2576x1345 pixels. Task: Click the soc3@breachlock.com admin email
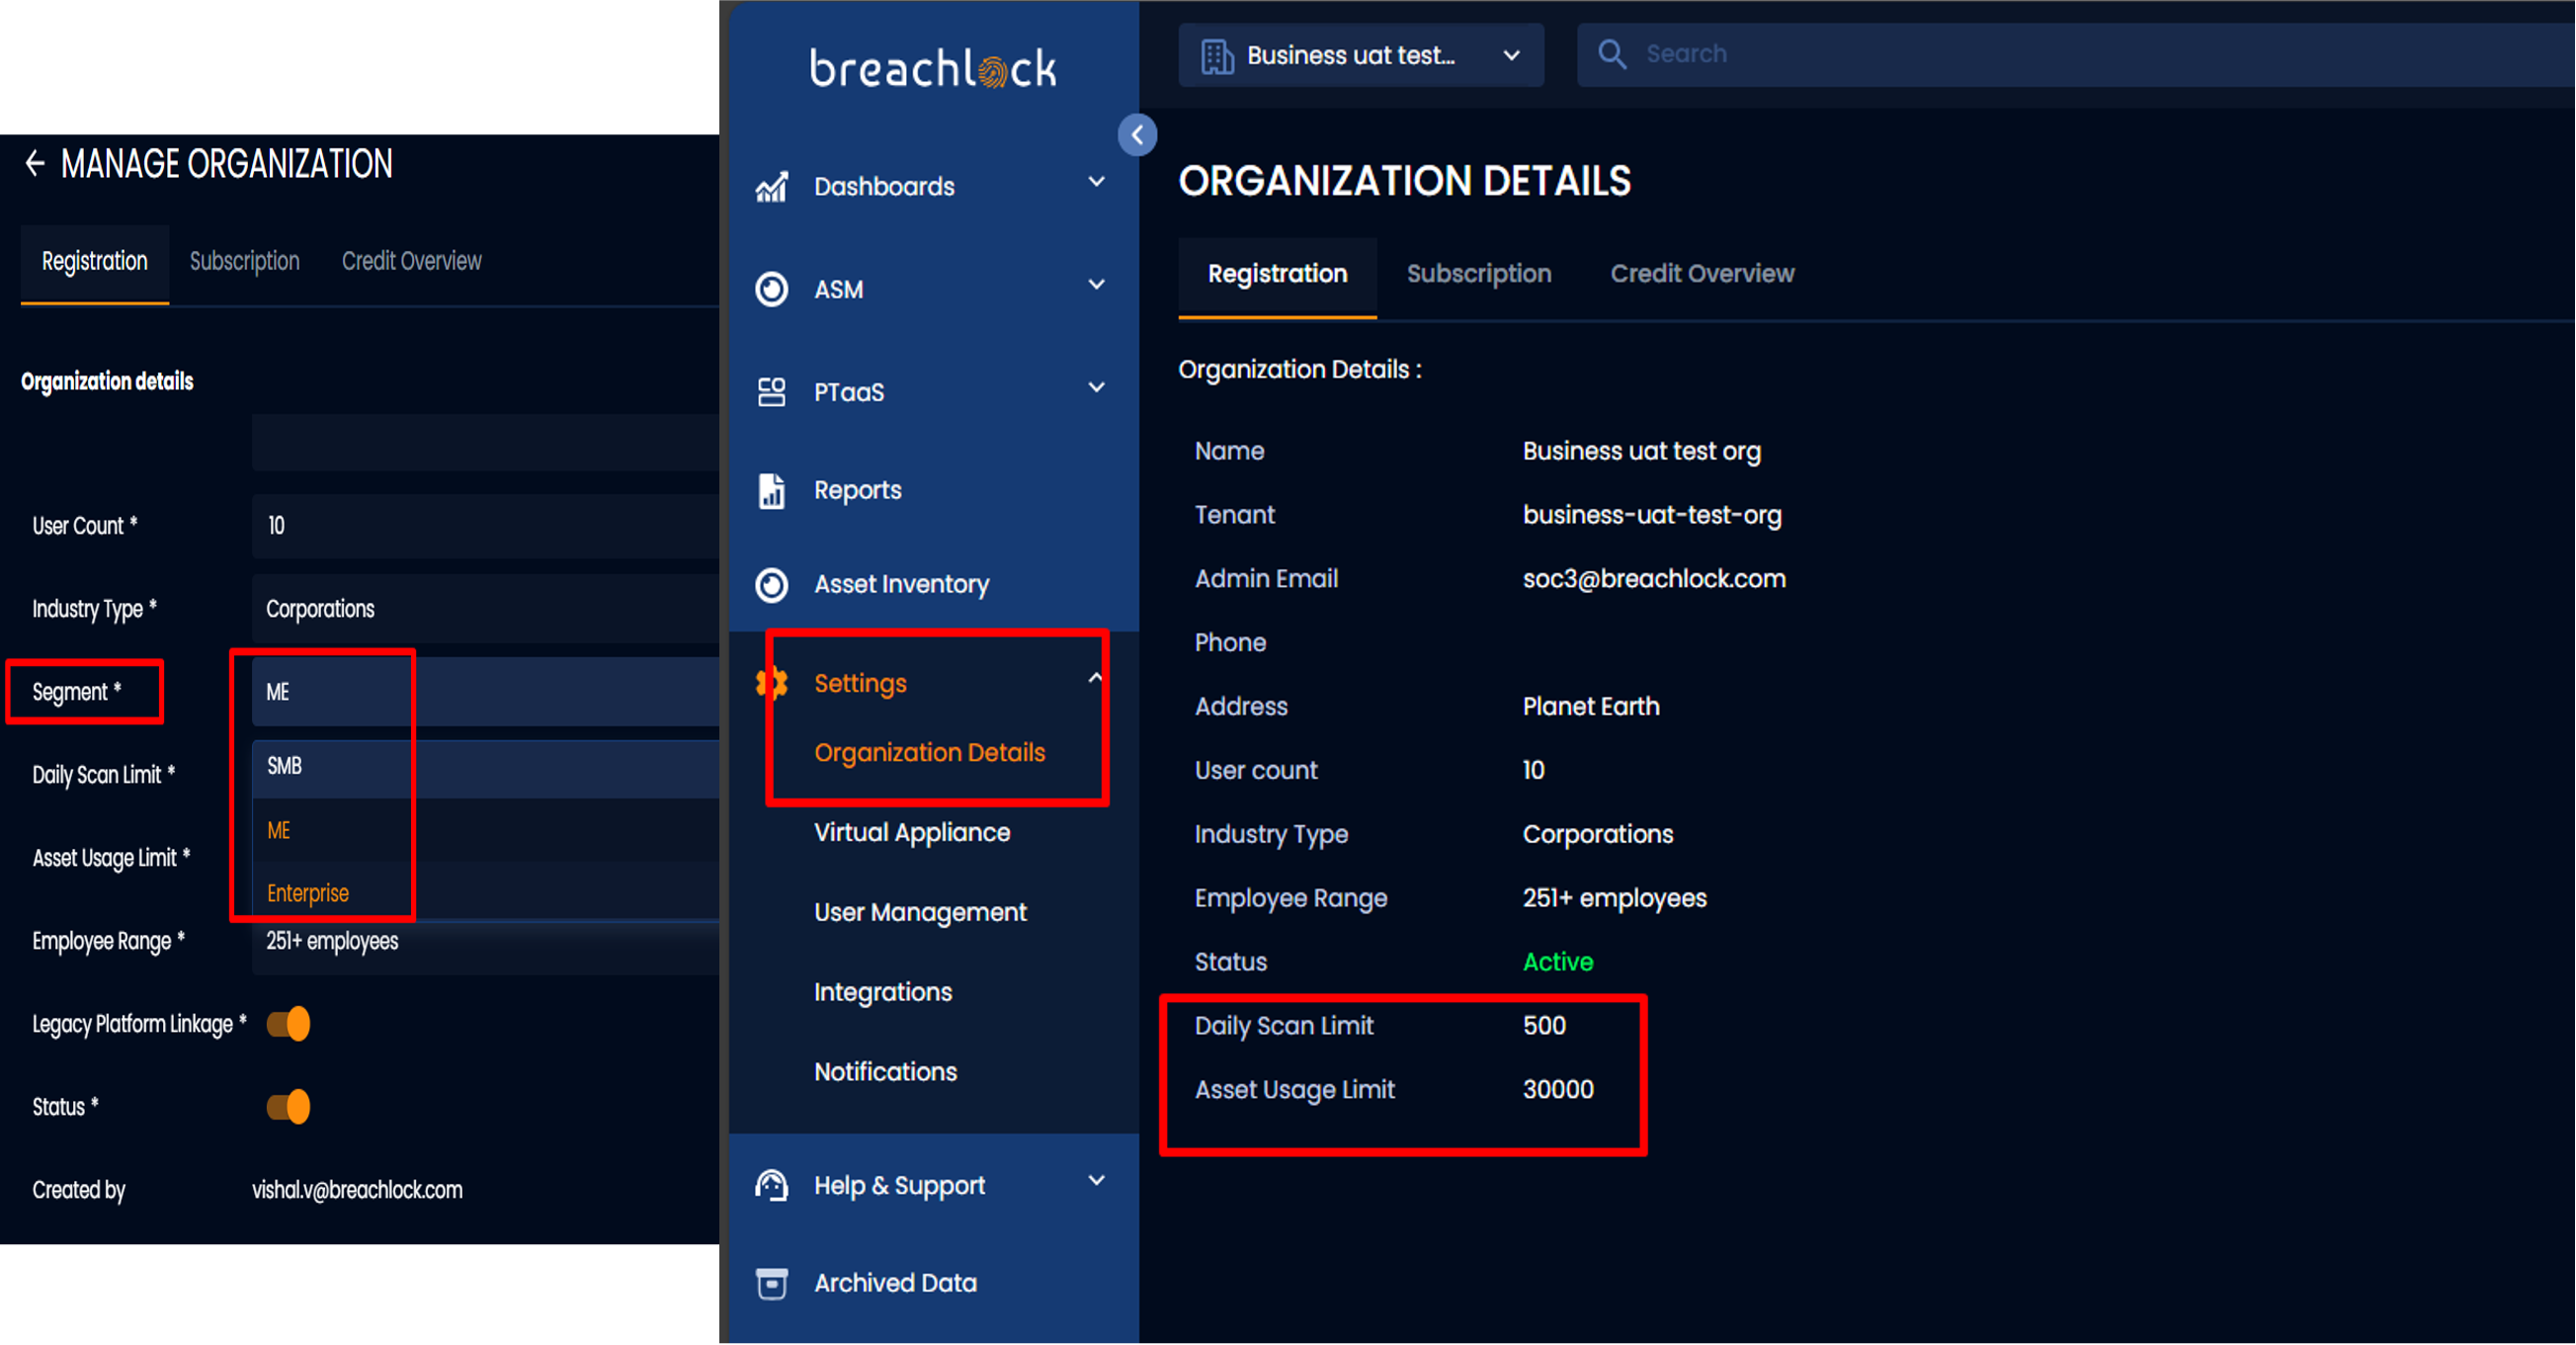[x=1654, y=579]
